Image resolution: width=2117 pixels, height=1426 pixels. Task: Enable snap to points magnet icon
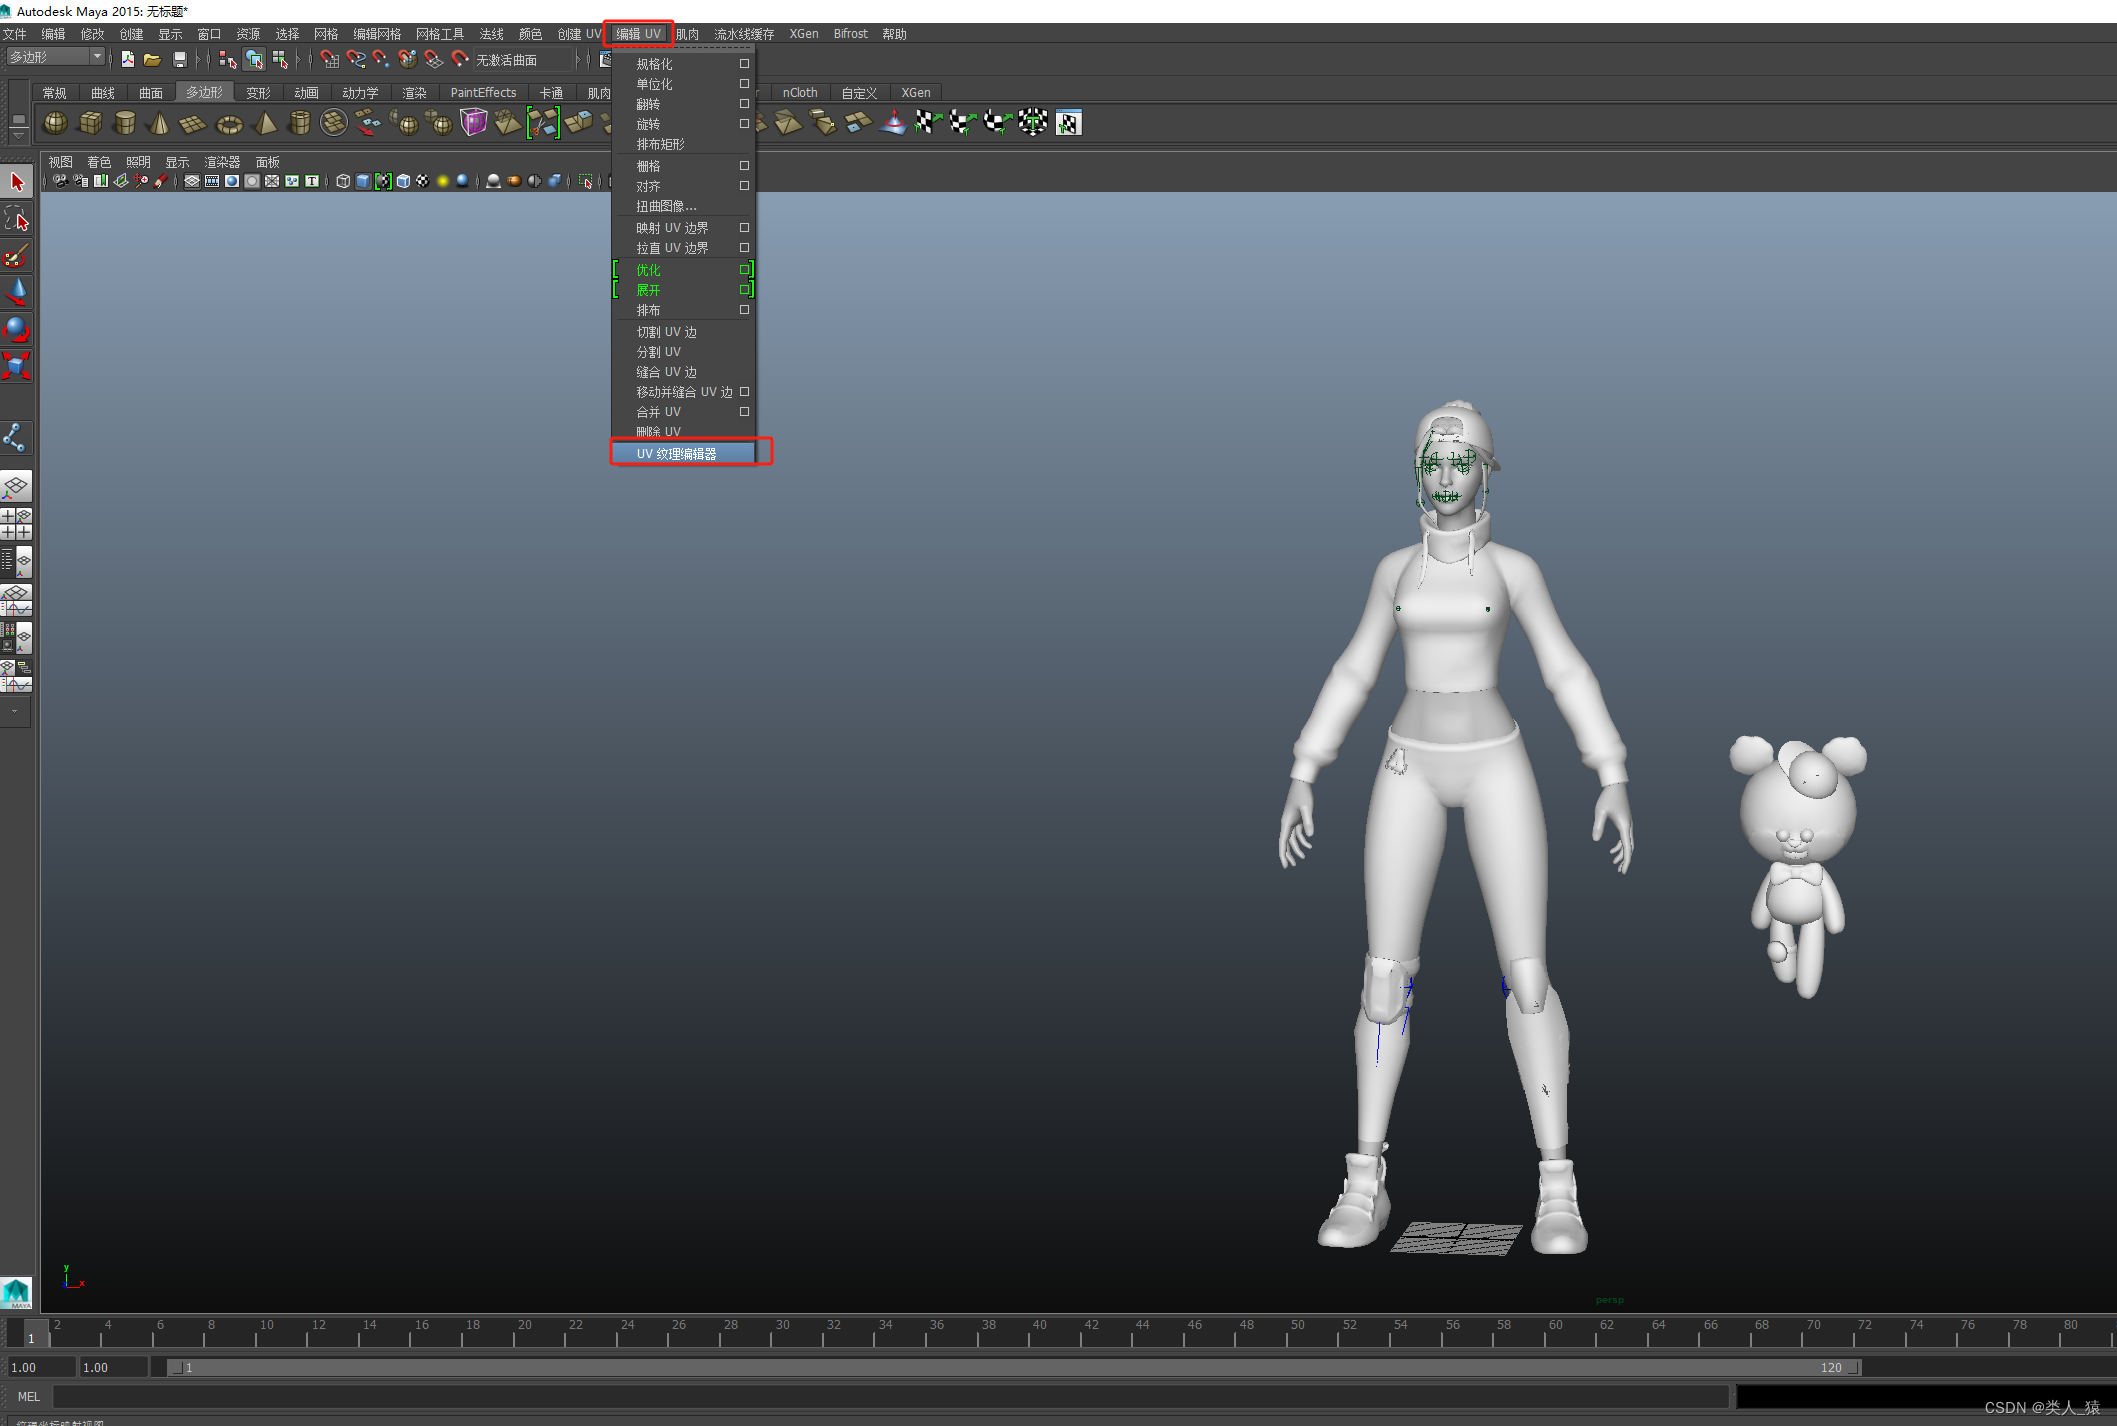tap(381, 60)
